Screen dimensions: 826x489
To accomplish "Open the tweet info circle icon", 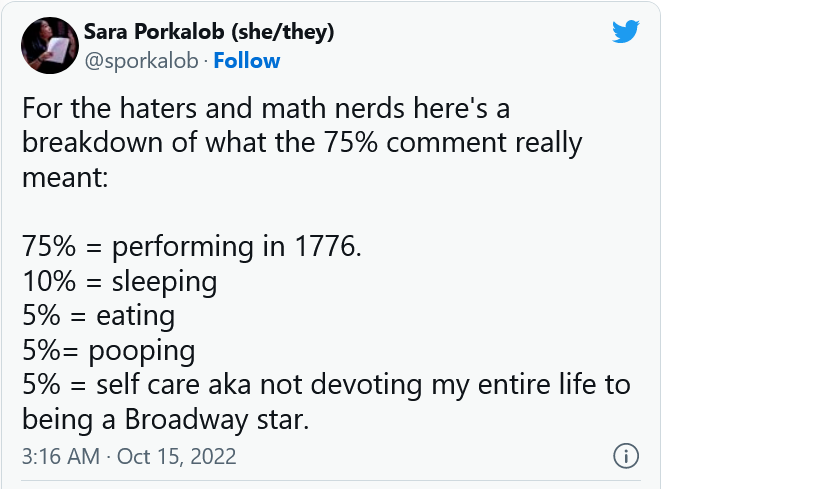I will pos(625,456).
